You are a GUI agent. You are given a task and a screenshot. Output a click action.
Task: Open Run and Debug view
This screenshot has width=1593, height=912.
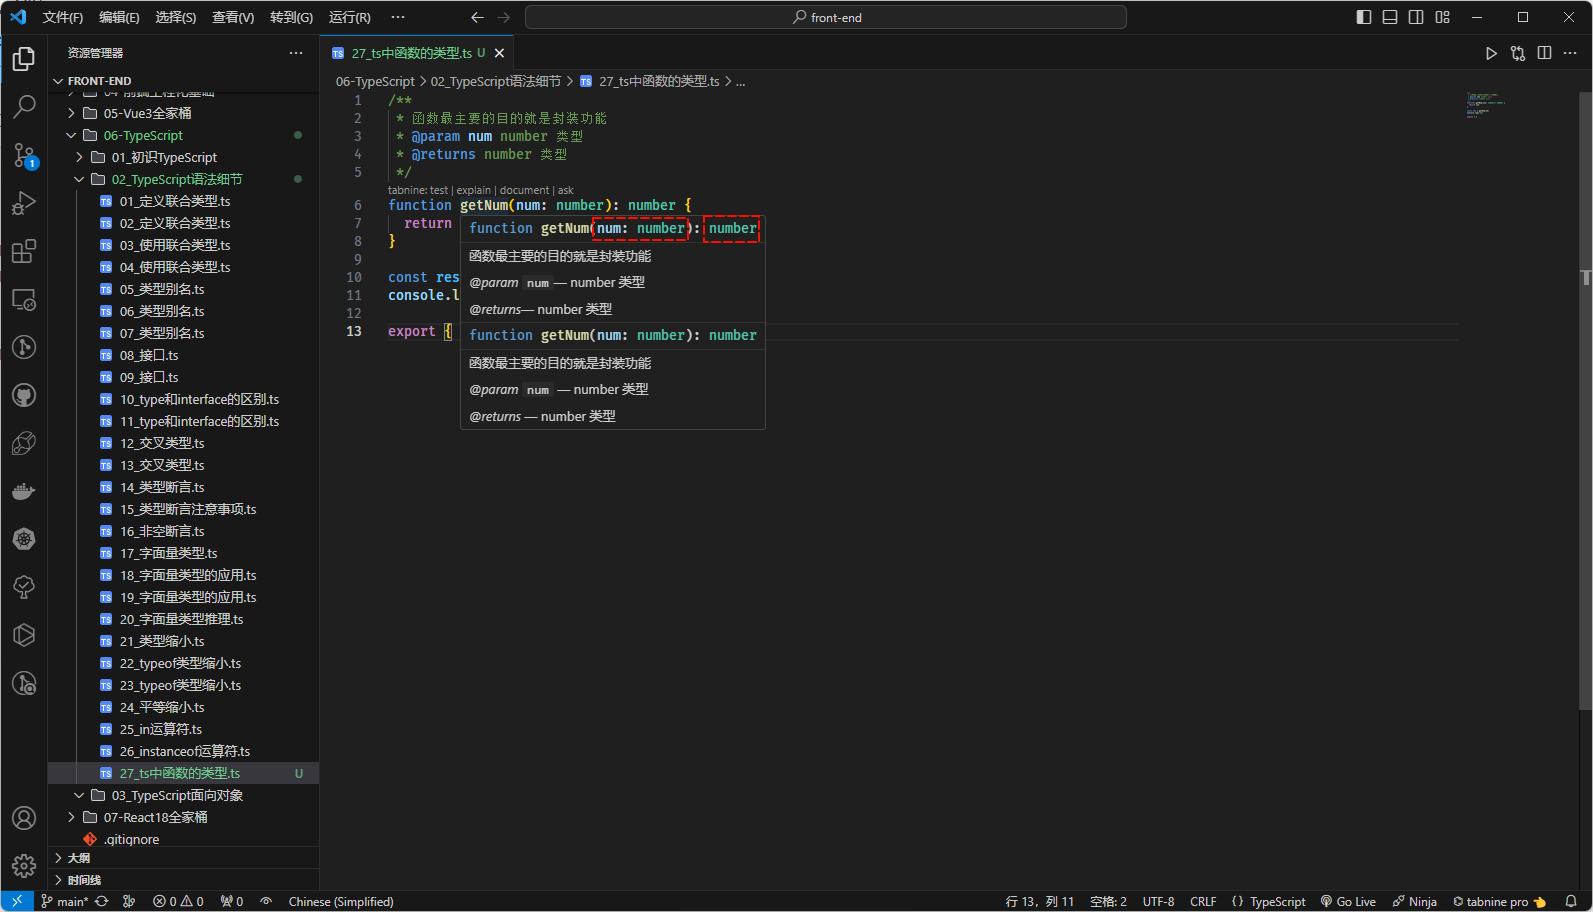point(24,203)
